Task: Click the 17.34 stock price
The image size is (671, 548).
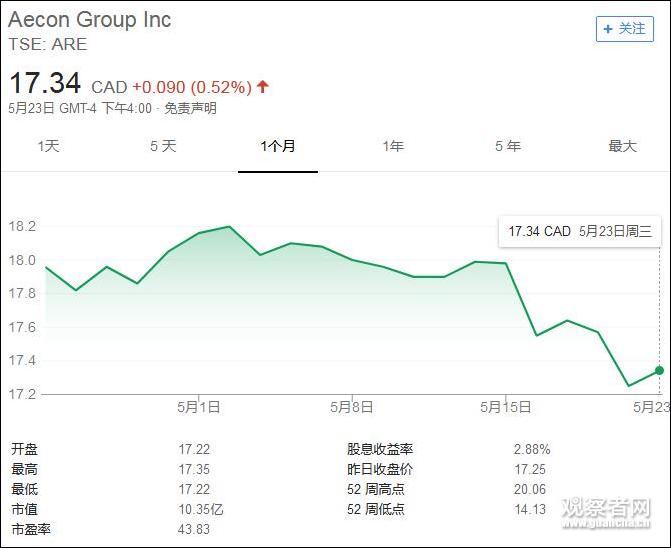Action: click(x=45, y=82)
